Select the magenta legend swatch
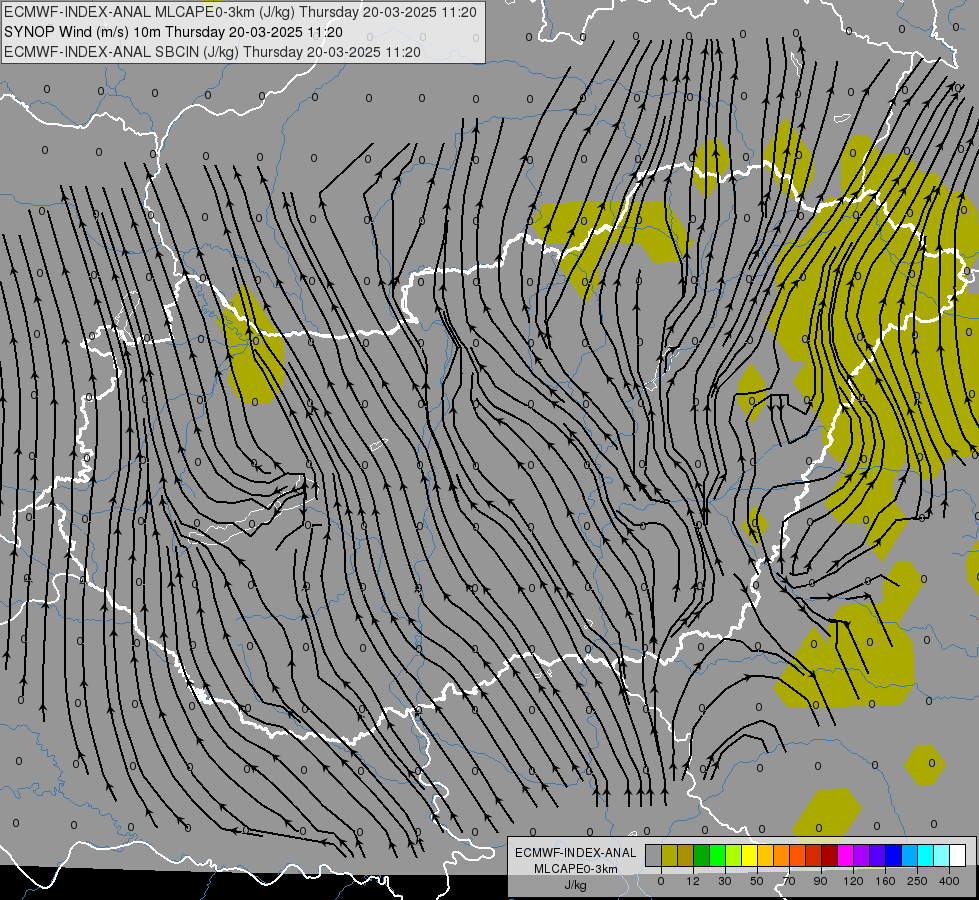This screenshot has width=979, height=900. coord(846,855)
